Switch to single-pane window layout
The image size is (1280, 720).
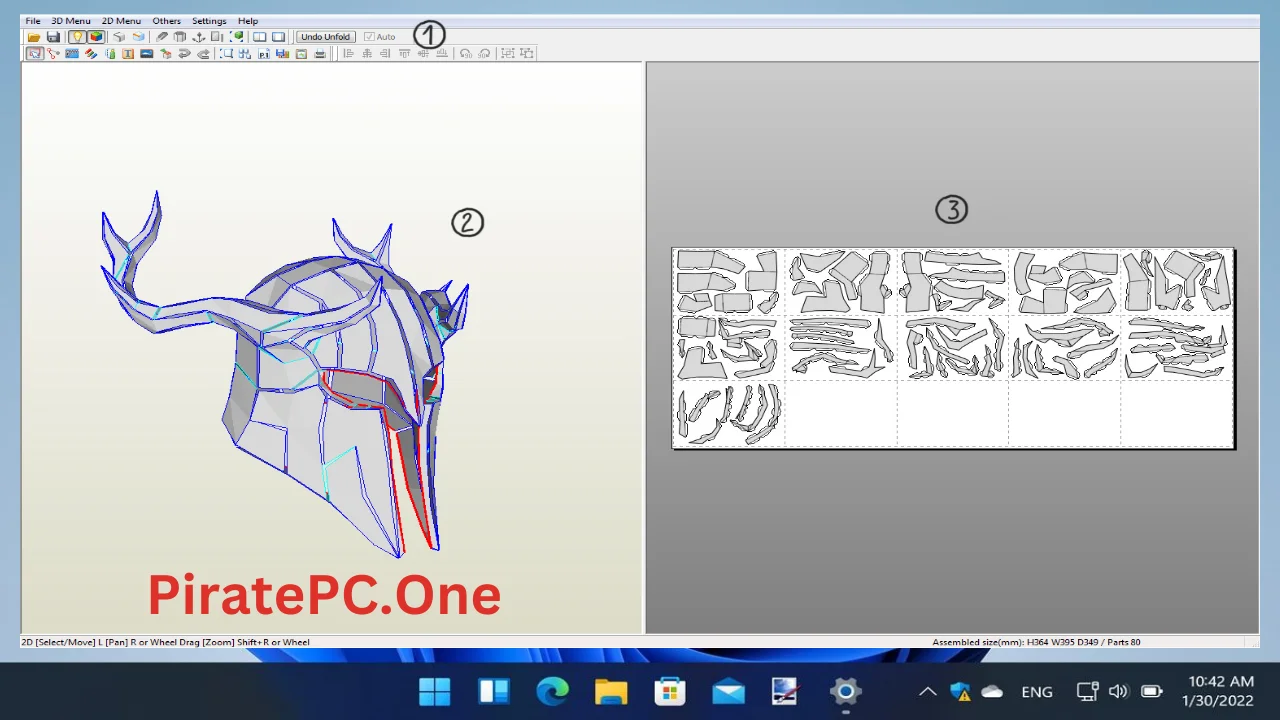tap(278, 37)
